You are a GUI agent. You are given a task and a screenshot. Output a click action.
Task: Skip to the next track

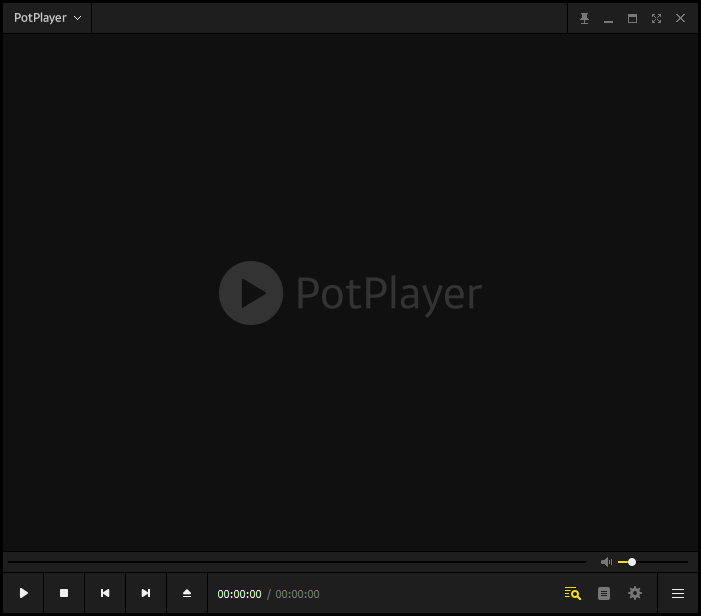coord(146,593)
